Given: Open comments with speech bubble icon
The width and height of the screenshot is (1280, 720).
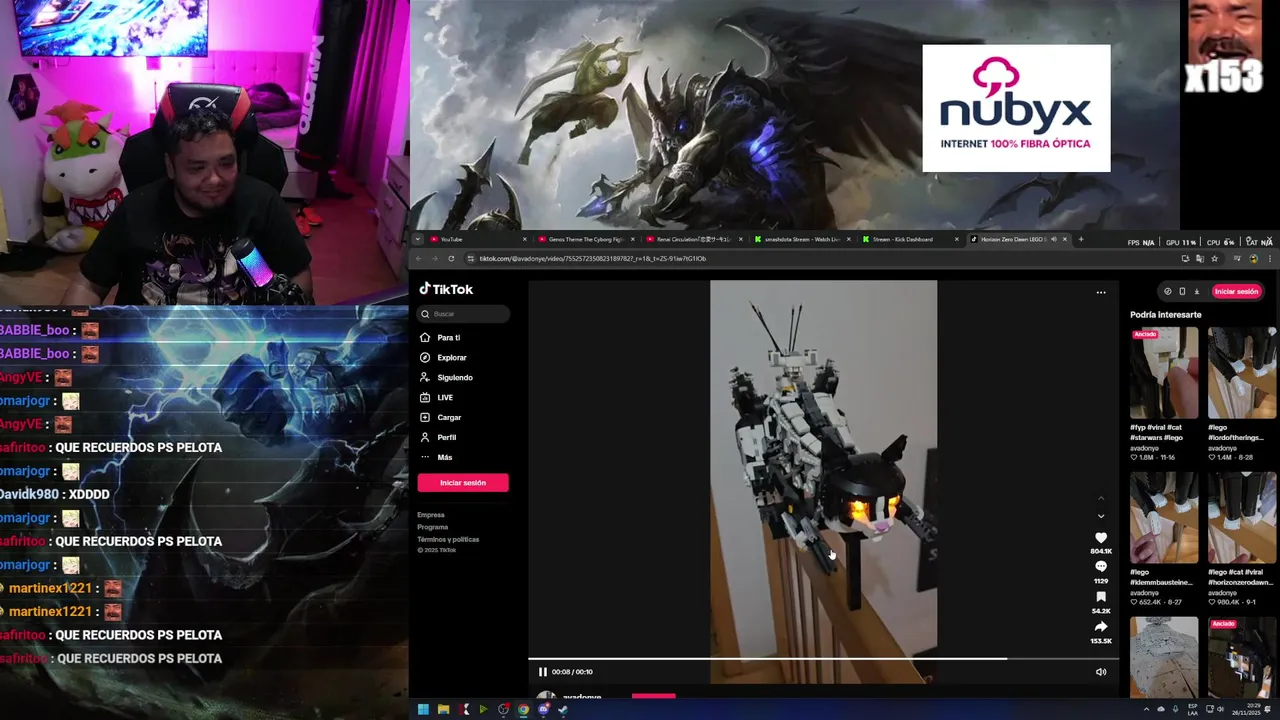Looking at the screenshot, I should point(1101,567).
